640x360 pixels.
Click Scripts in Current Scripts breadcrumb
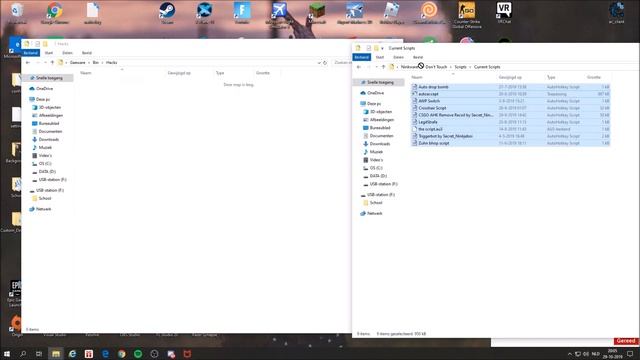[x=460, y=67]
